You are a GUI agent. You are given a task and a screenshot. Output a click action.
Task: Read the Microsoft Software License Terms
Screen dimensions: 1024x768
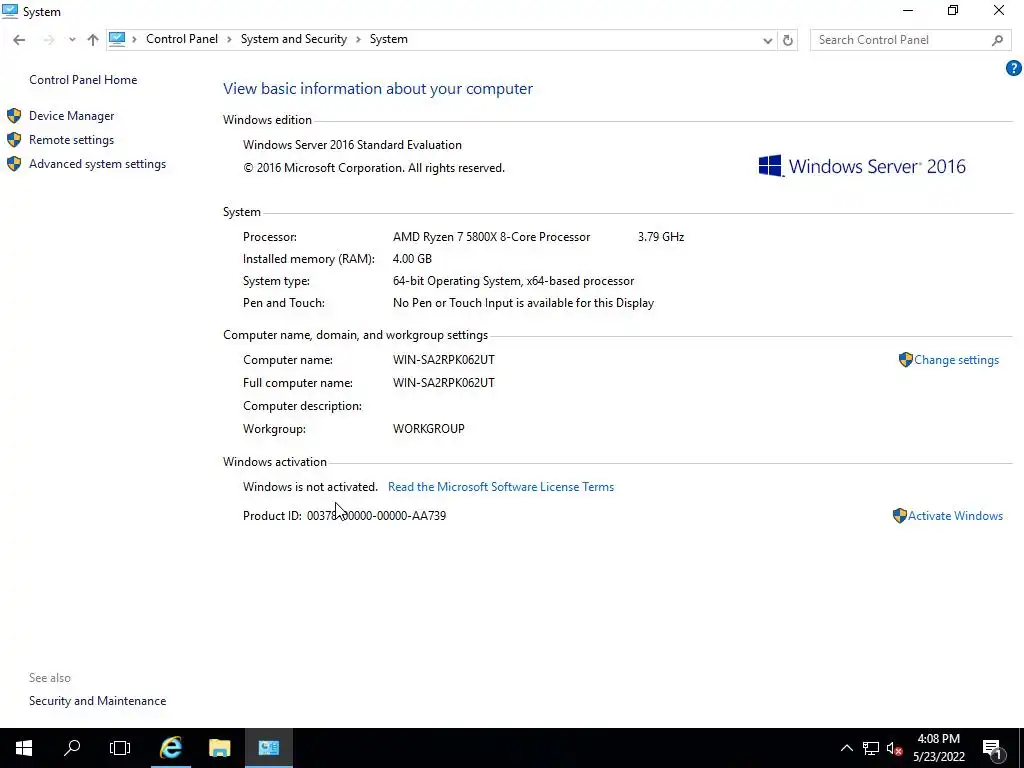(x=501, y=487)
